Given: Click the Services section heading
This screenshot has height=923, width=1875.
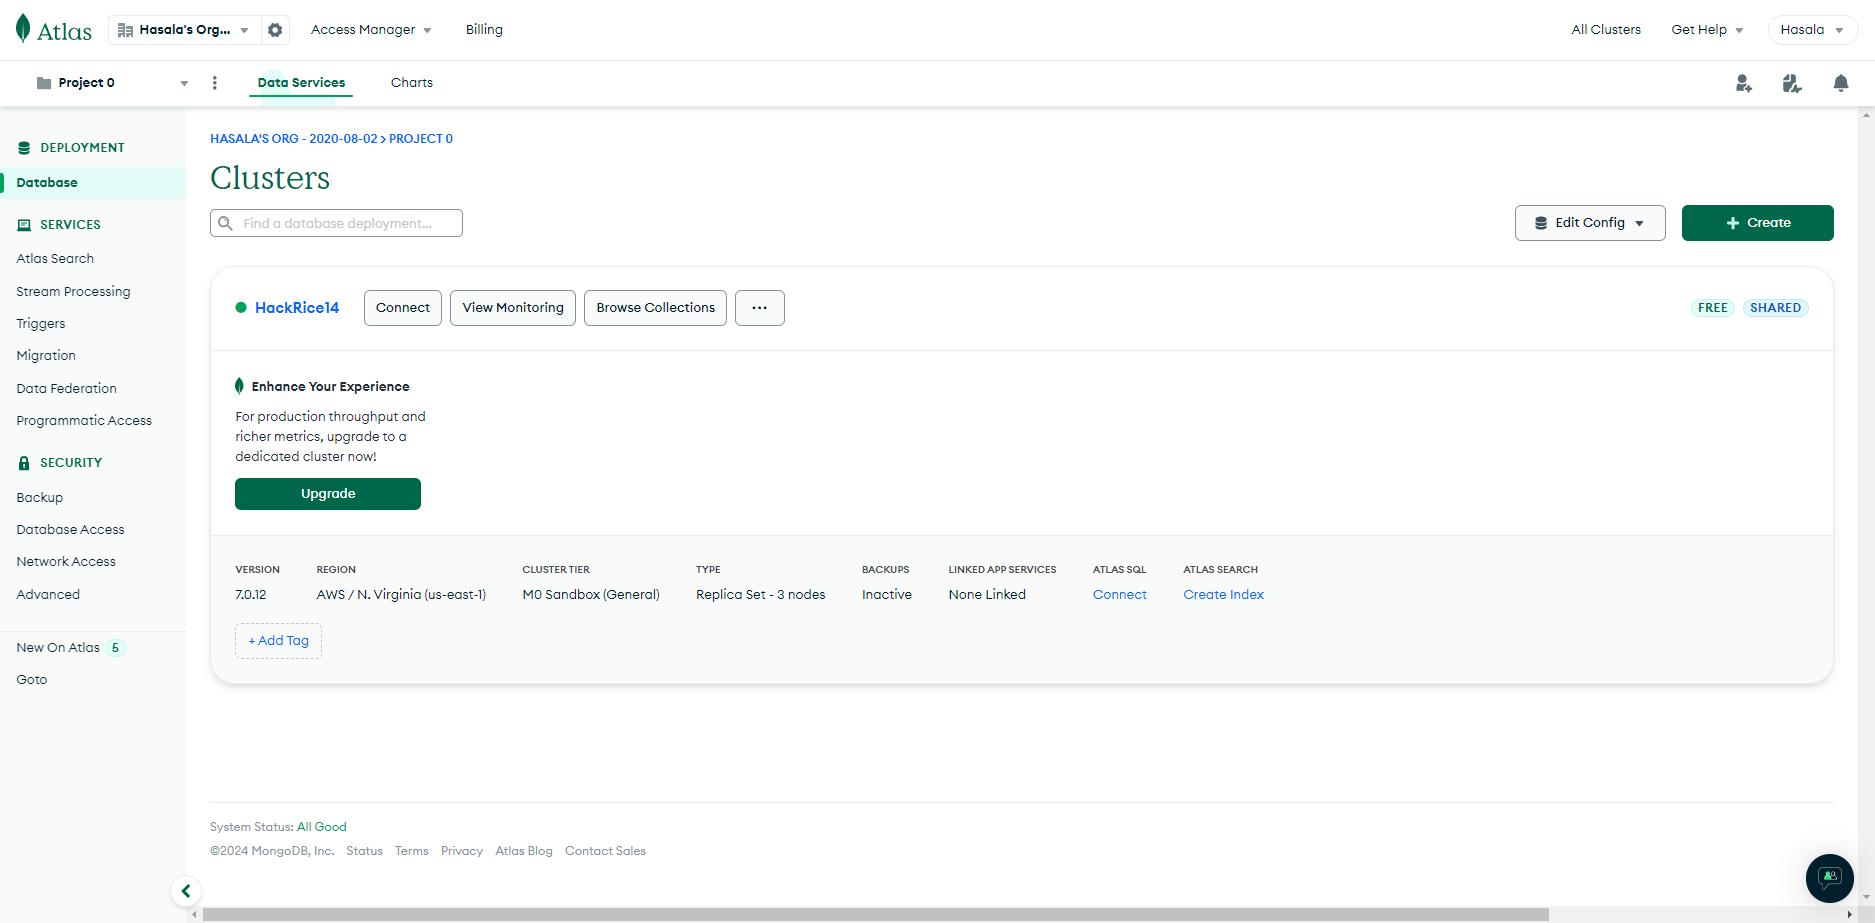Looking at the screenshot, I should point(70,225).
